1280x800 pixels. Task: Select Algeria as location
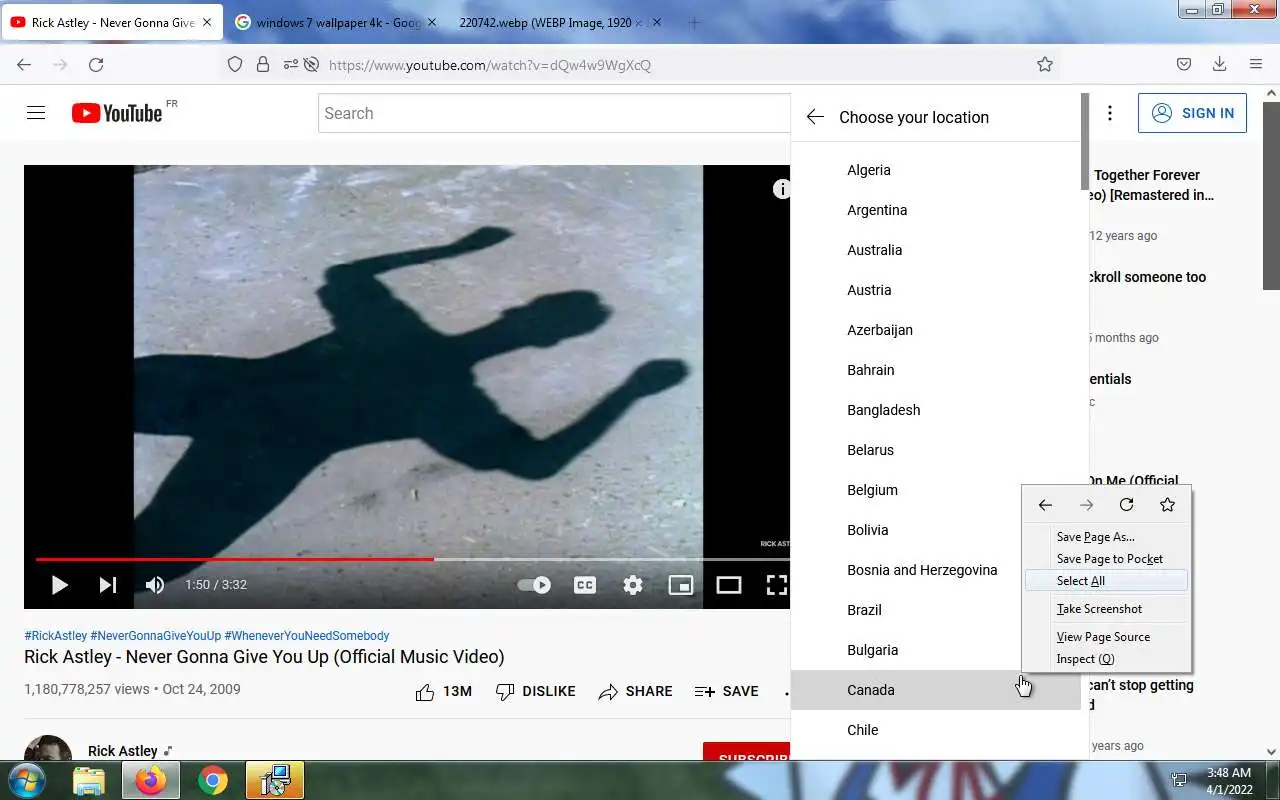[x=936, y=170]
